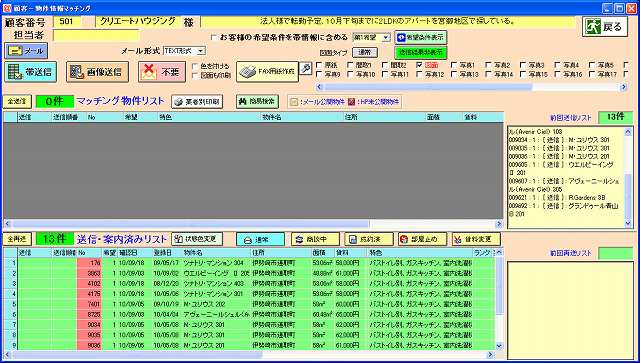Select the 商談中 status button

pos(315,240)
